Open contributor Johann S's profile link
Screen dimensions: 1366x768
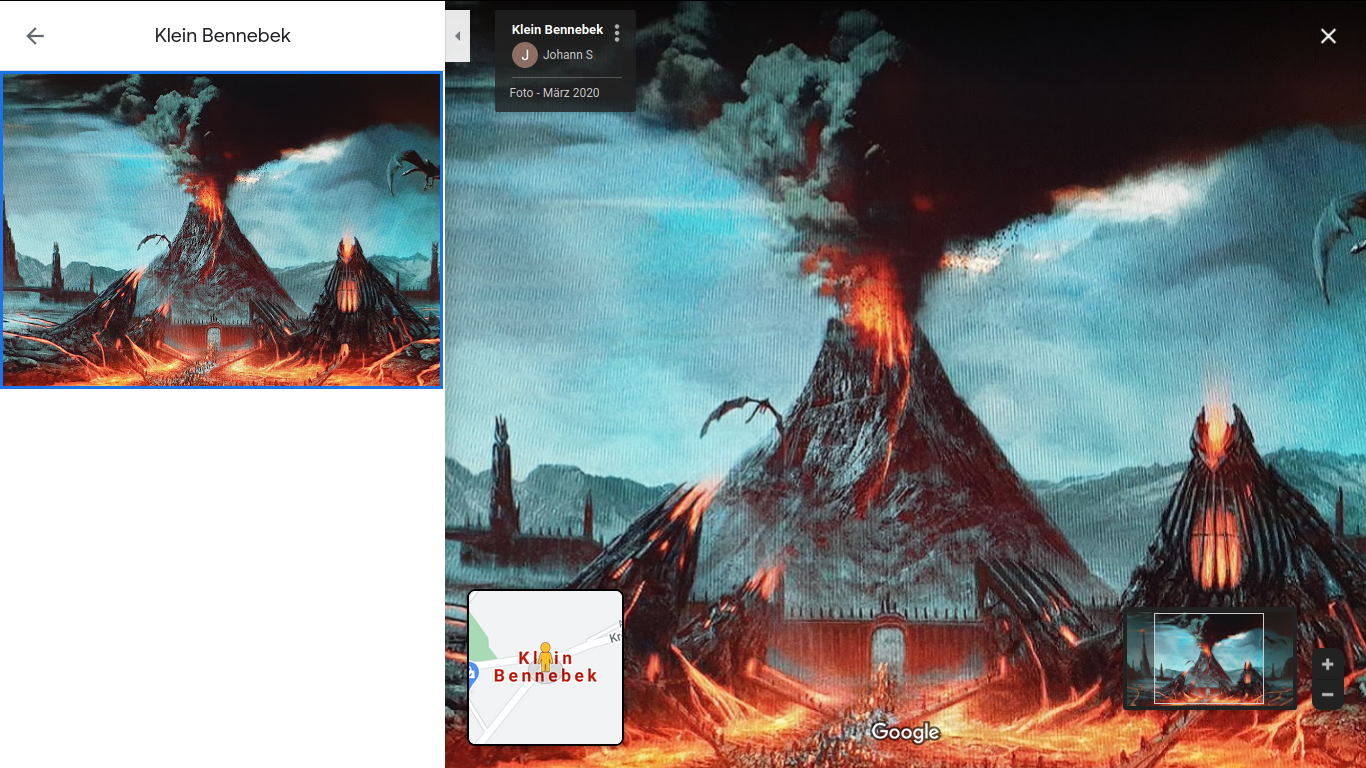[x=568, y=55]
